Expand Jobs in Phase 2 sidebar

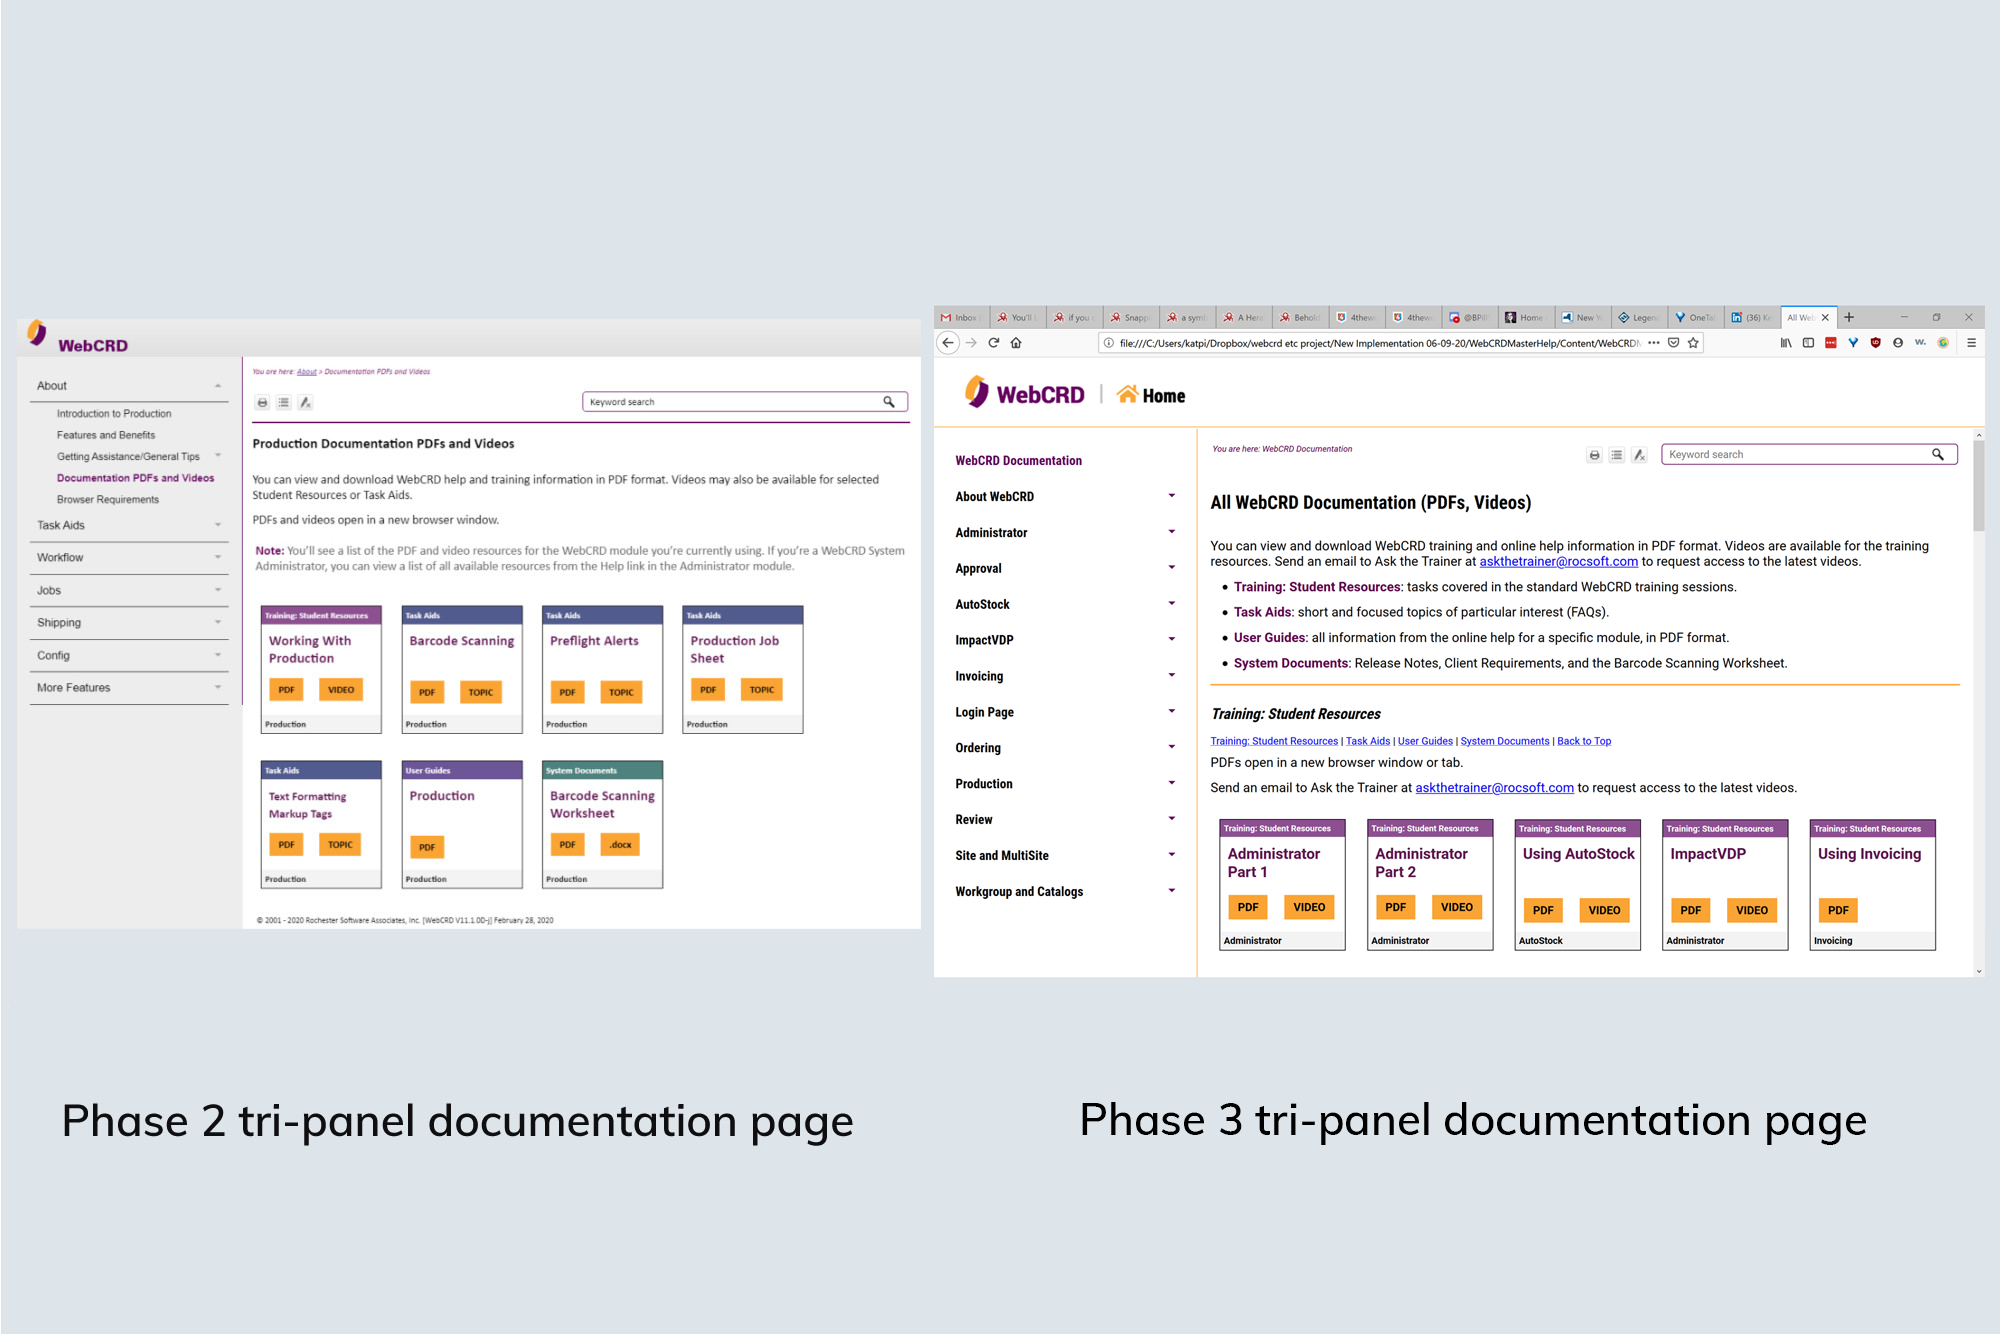pos(217,590)
